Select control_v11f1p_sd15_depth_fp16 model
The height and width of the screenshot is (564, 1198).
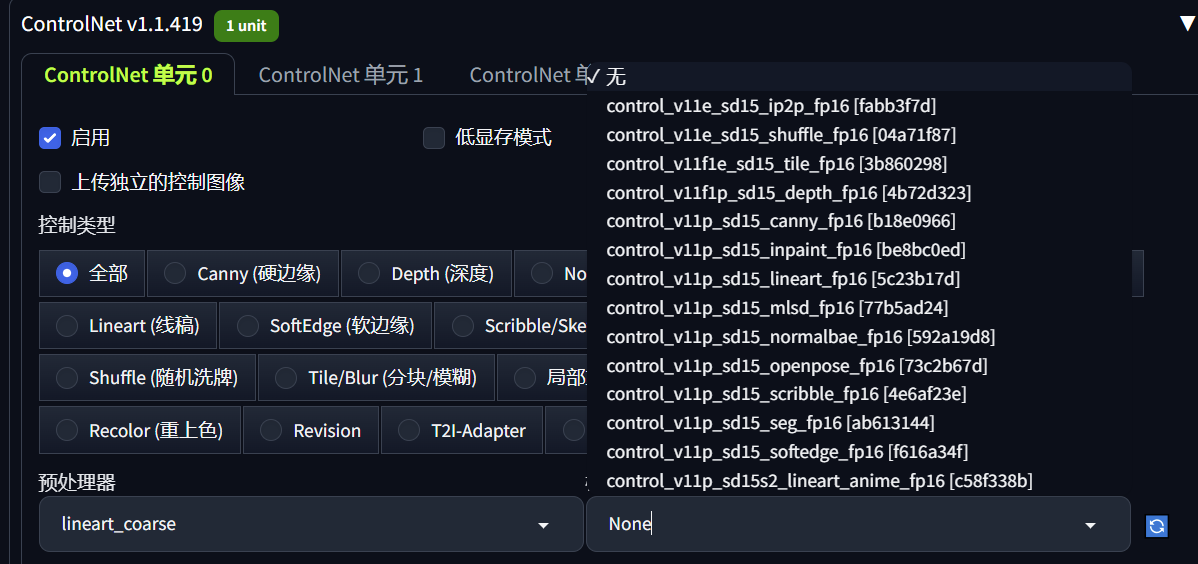[x=859, y=192]
